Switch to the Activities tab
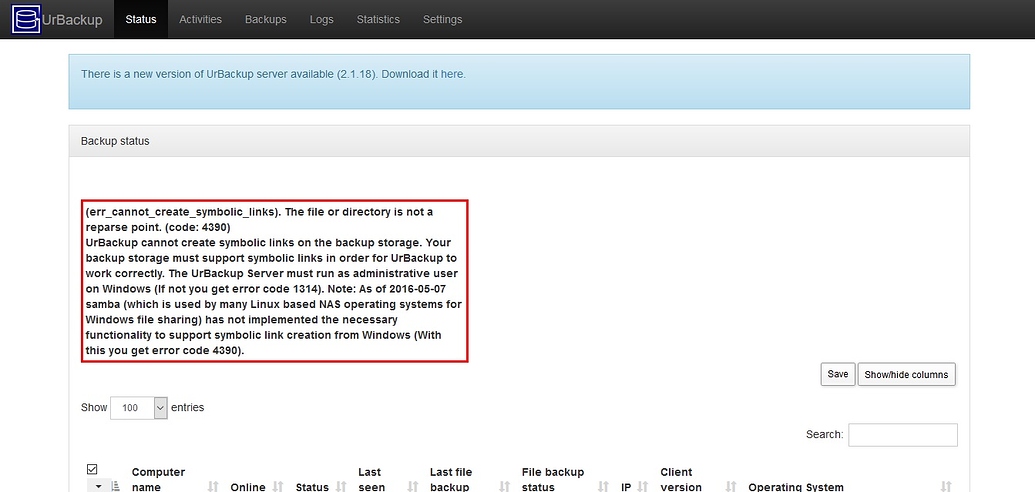1035x492 pixels. point(200,19)
